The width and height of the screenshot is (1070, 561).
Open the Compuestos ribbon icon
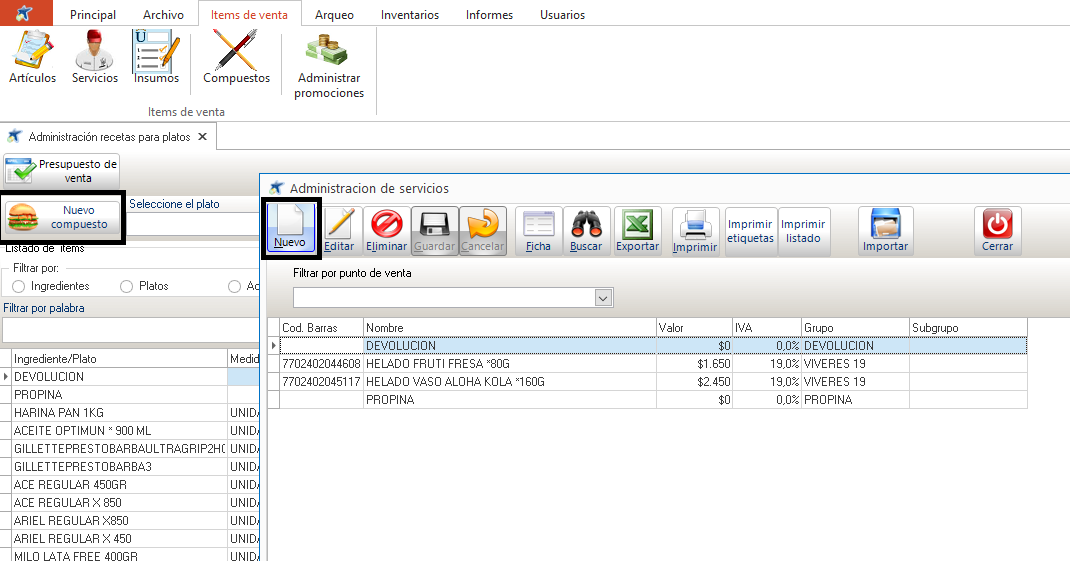click(x=236, y=57)
